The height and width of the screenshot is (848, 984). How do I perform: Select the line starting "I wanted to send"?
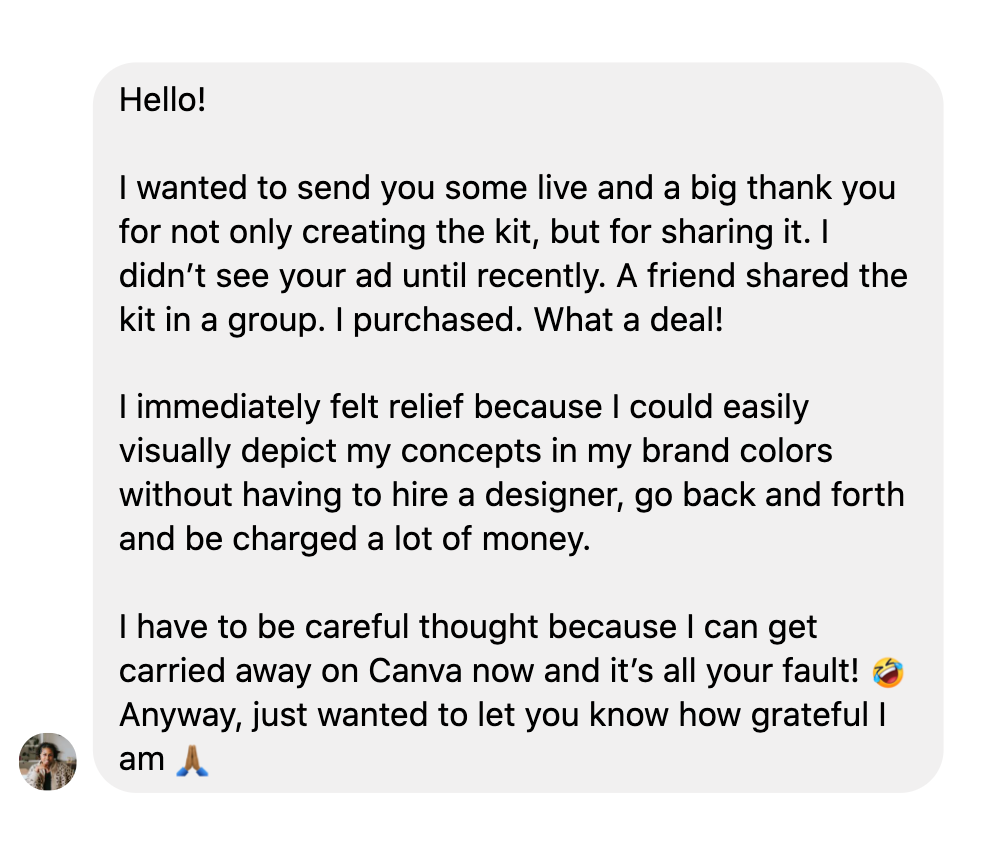coord(507,188)
